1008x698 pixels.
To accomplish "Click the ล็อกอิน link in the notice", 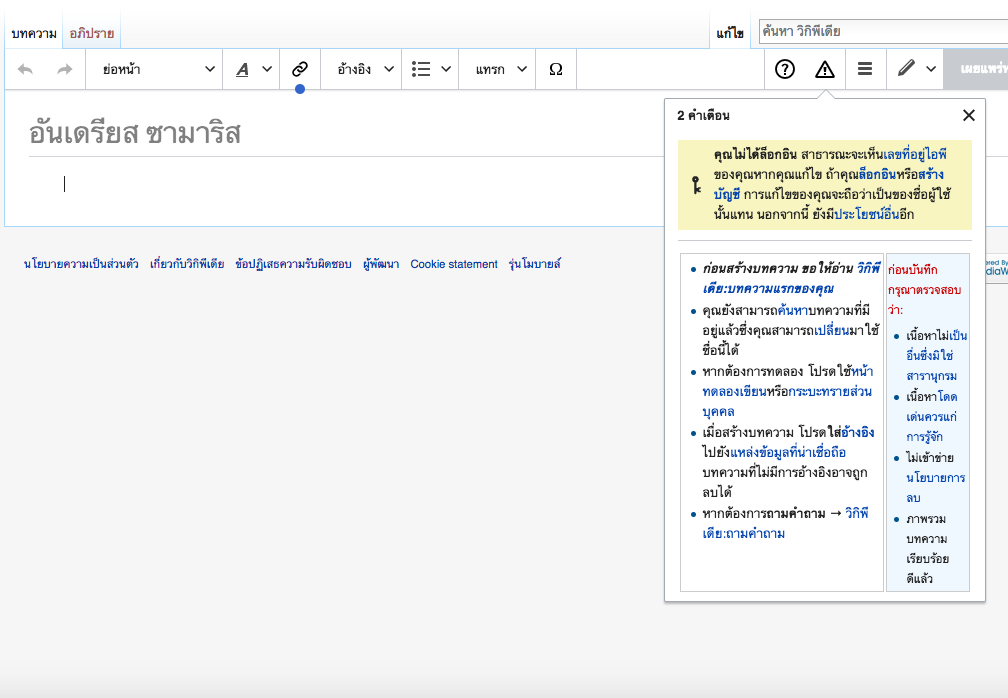I will coord(877,174).
